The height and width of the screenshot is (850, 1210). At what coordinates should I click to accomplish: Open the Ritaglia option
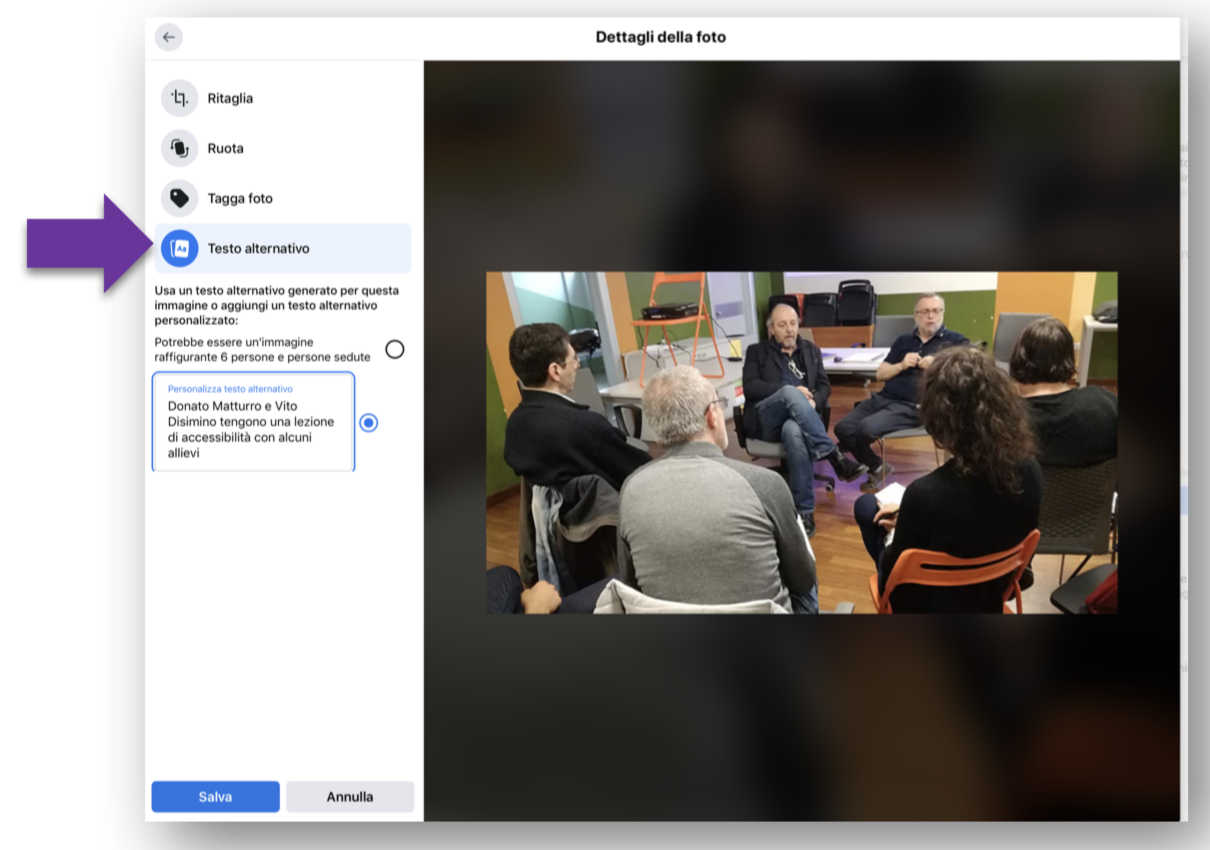[x=282, y=98]
